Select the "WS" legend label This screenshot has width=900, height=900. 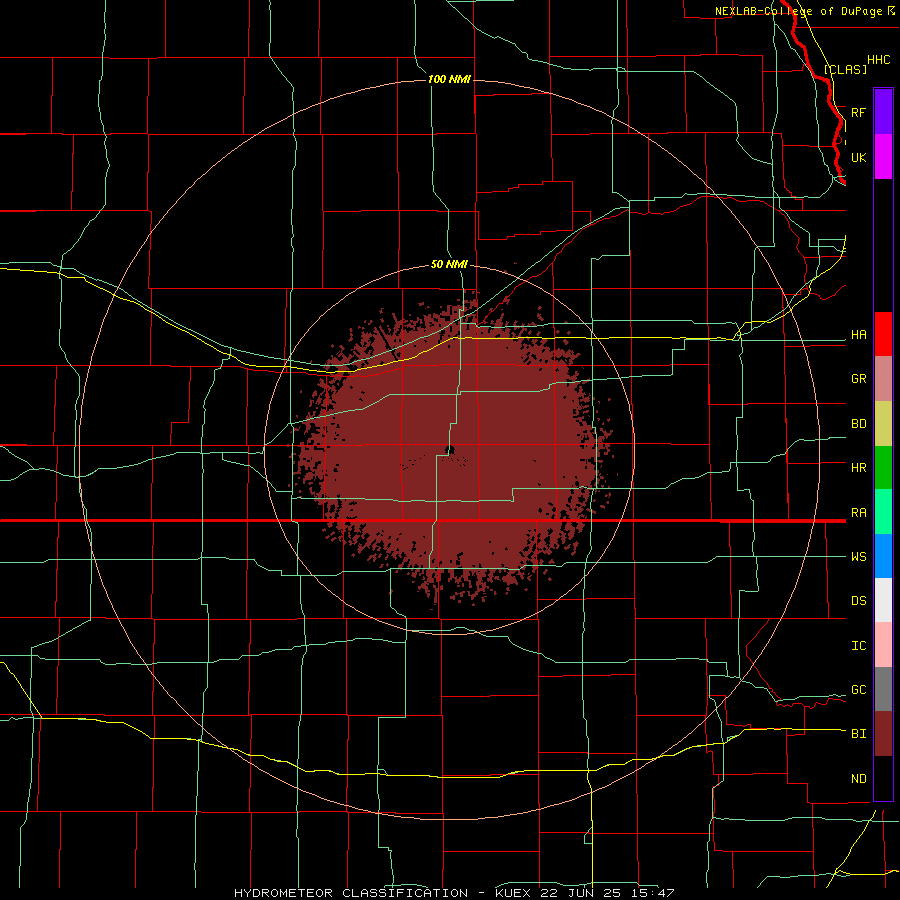(858, 556)
